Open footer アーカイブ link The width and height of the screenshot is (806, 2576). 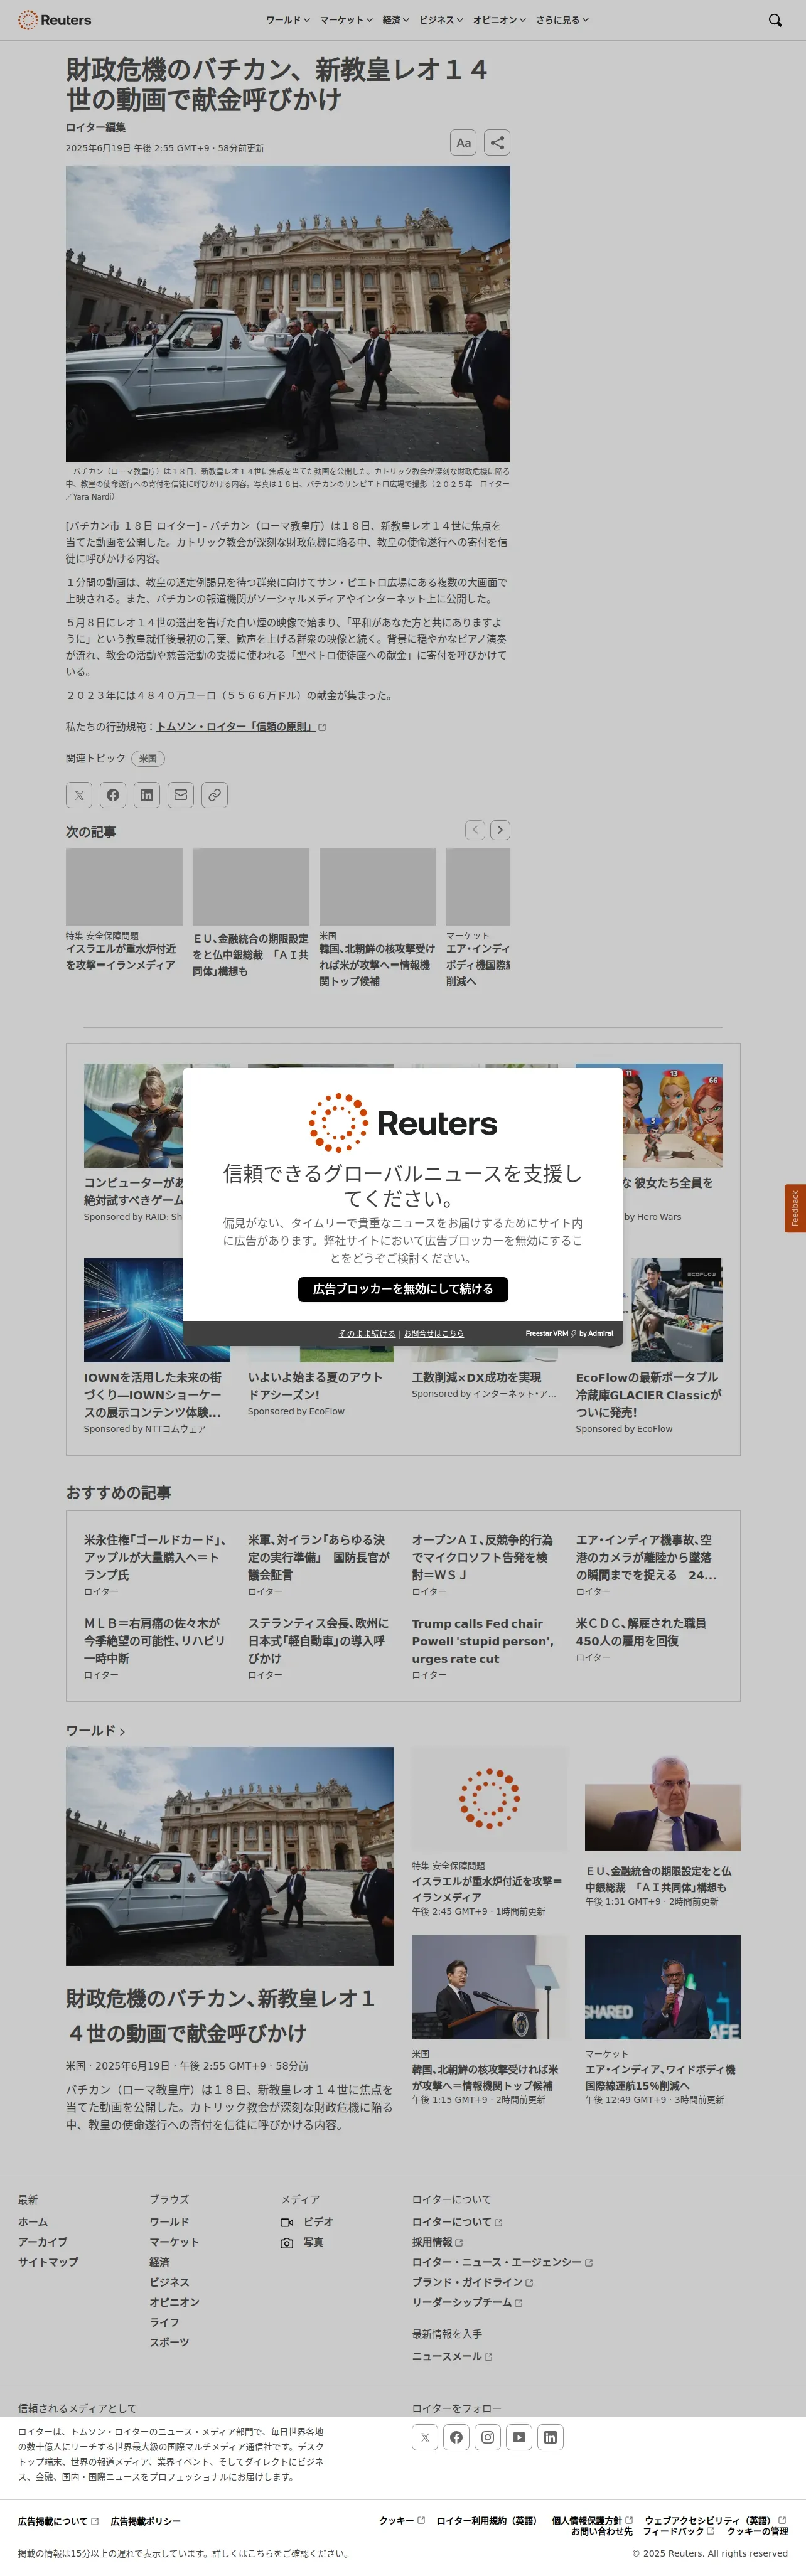[x=43, y=2242]
